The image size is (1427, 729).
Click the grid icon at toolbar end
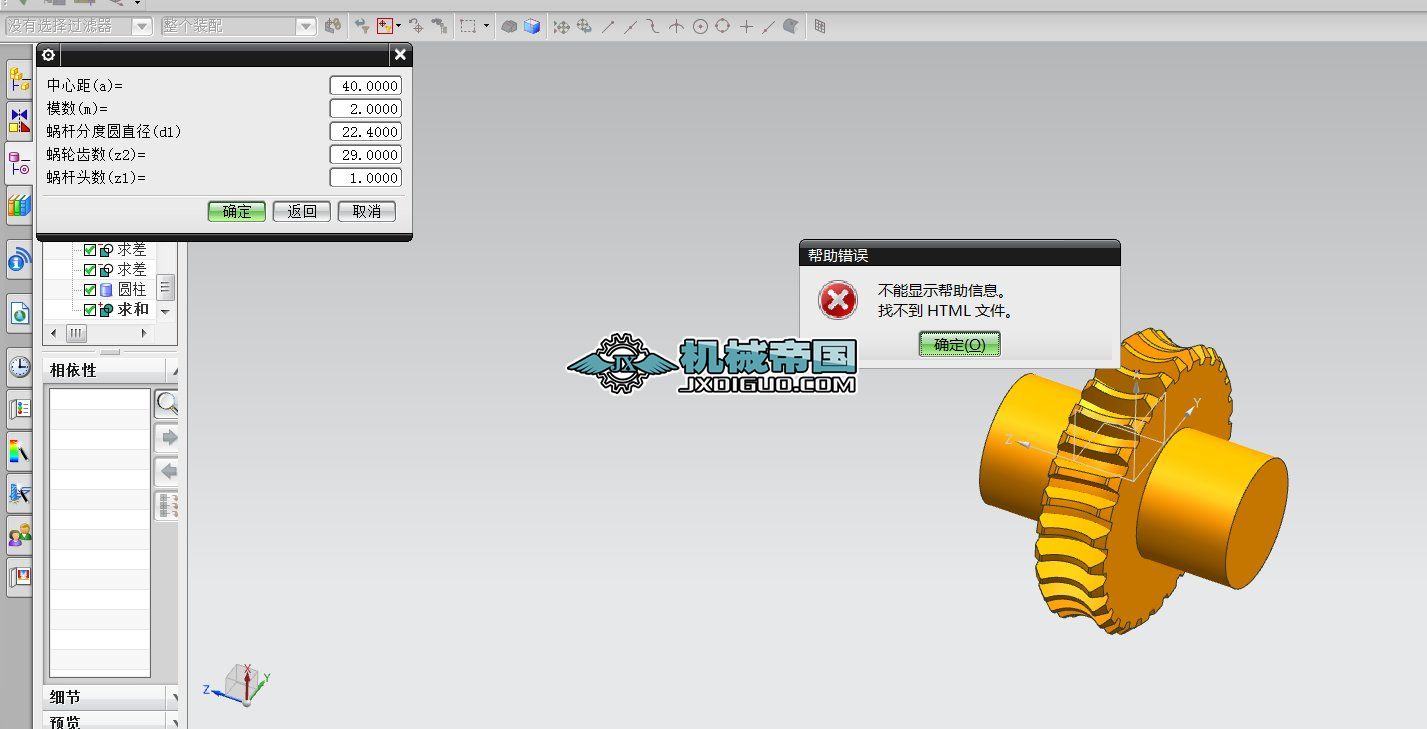tap(820, 27)
